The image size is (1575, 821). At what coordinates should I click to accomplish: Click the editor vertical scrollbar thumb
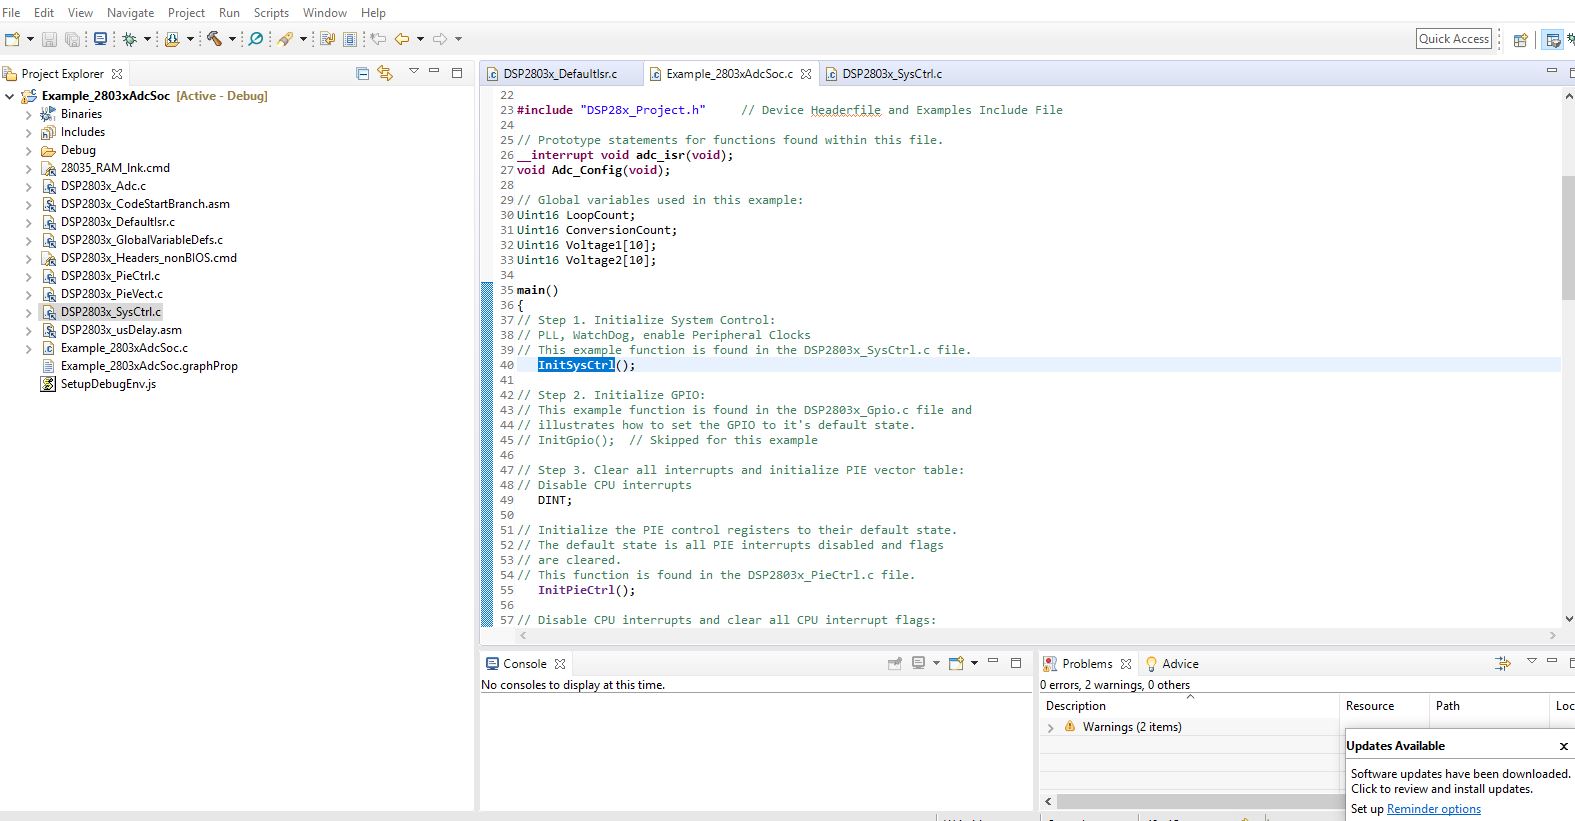[1567, 237]
